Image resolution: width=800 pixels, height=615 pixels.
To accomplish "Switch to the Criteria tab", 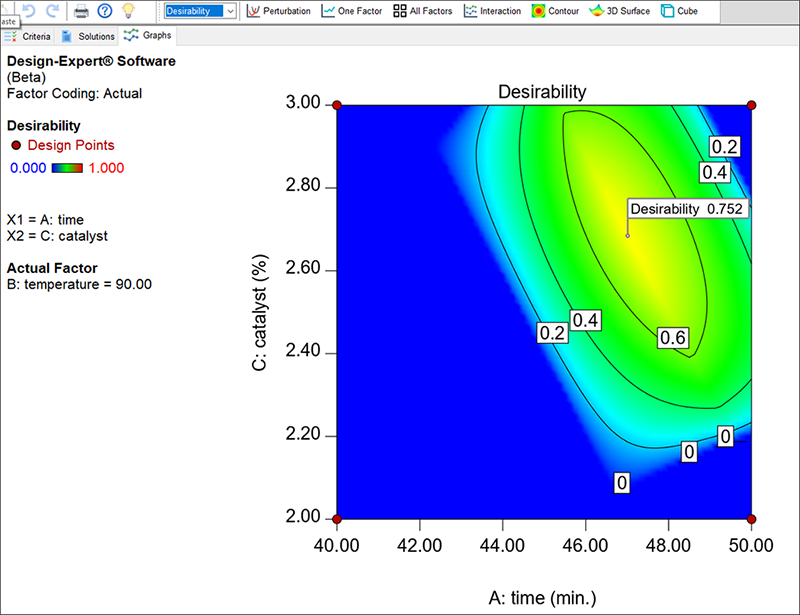I will click(x=28, y=36).
